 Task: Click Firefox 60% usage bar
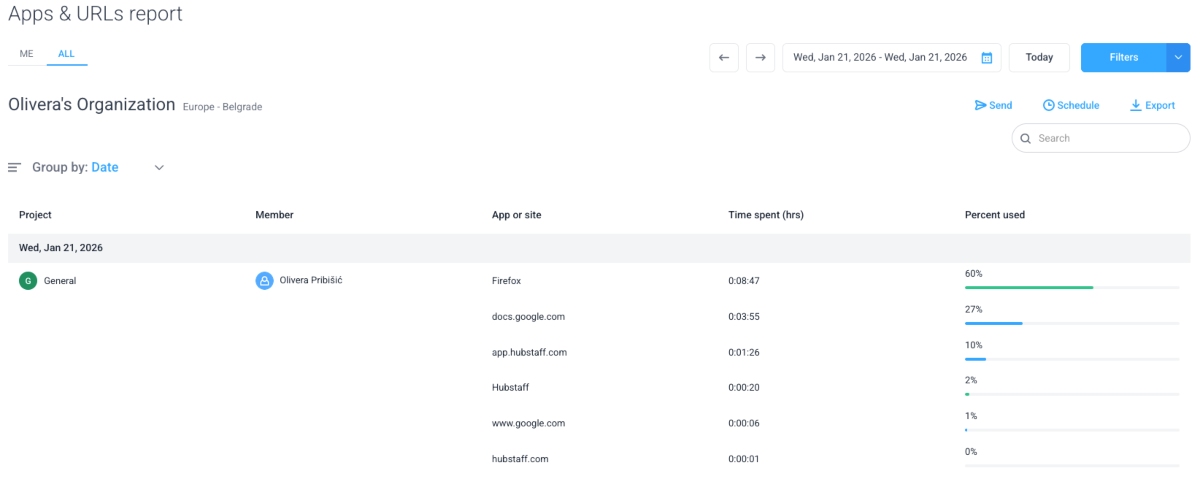[1072, 288]
